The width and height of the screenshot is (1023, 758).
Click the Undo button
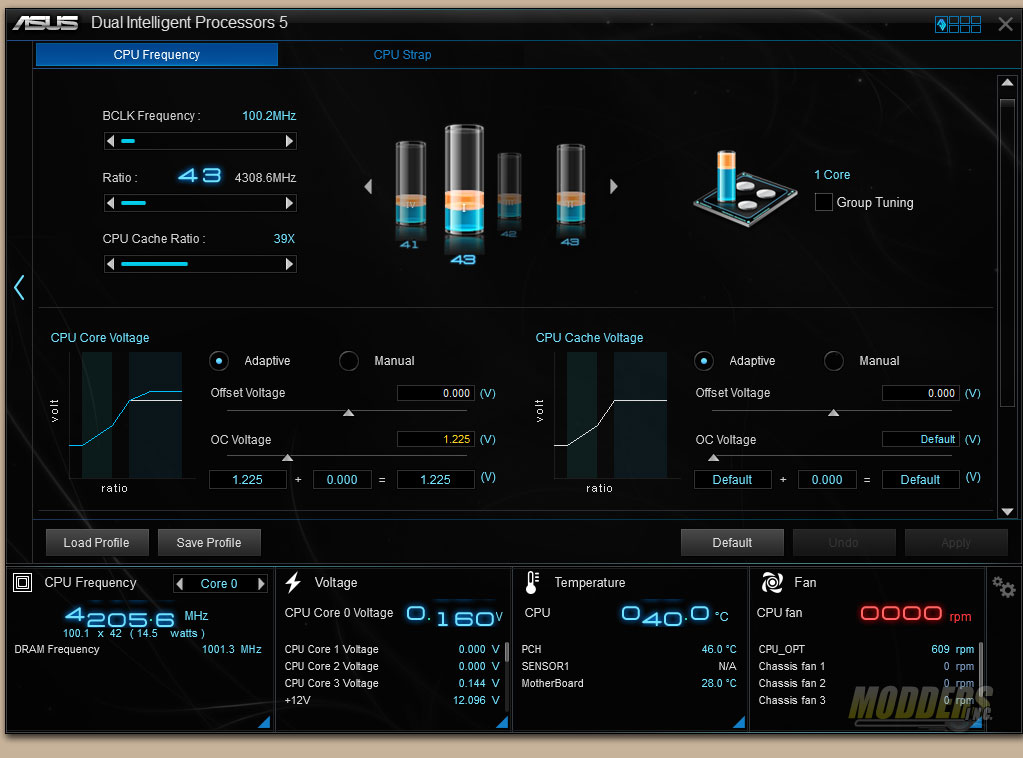coord(844,543)
